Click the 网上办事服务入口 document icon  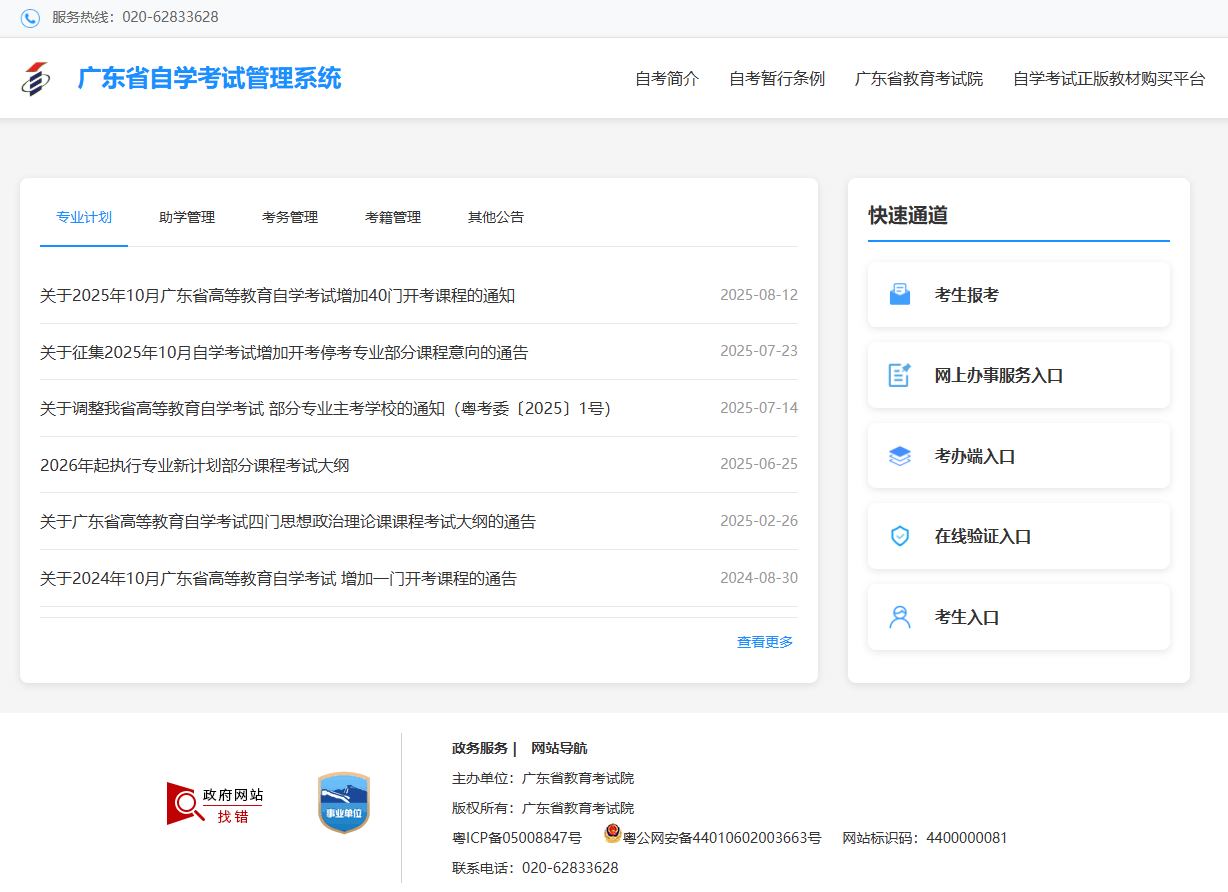900,375
